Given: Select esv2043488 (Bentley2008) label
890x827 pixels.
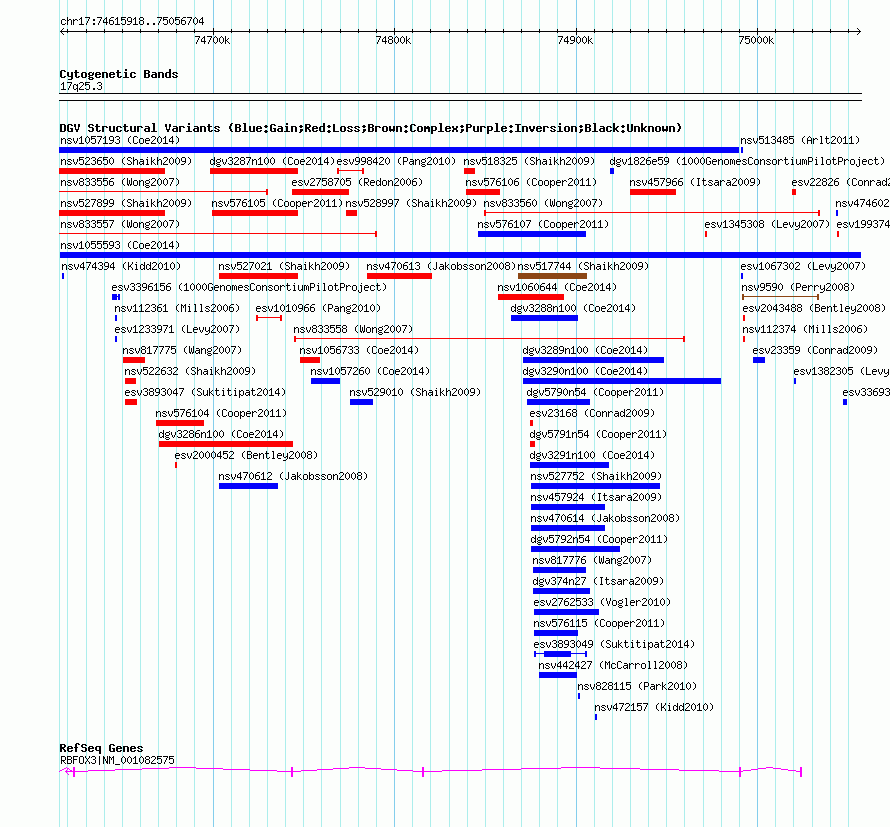Looking at the screenshot, I should click(814, 308).
